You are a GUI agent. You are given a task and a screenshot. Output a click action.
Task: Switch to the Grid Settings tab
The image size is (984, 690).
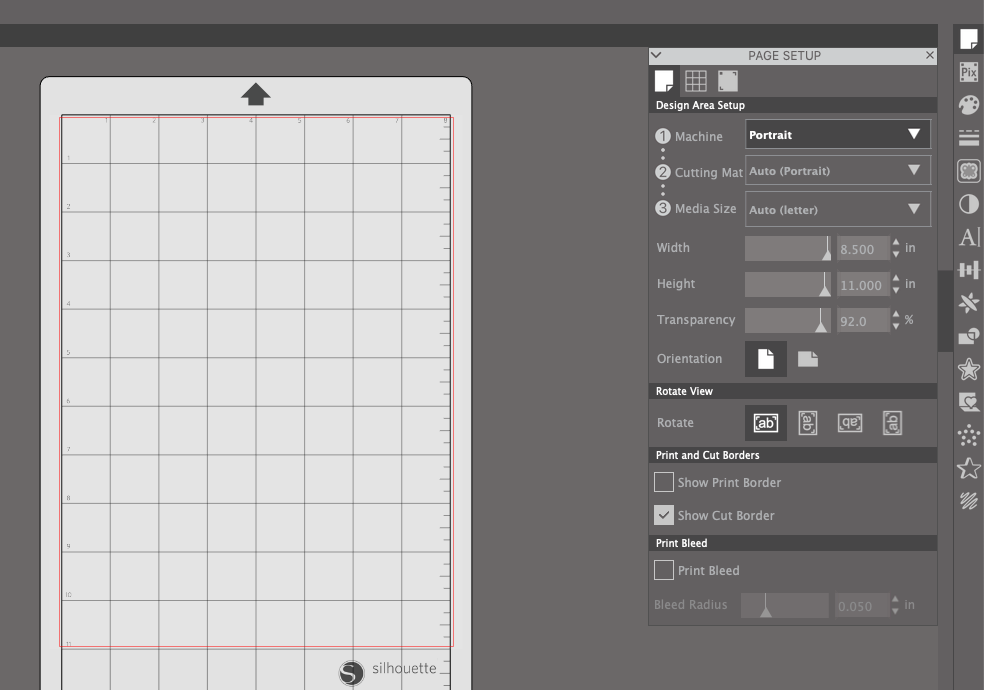[695, 81]
